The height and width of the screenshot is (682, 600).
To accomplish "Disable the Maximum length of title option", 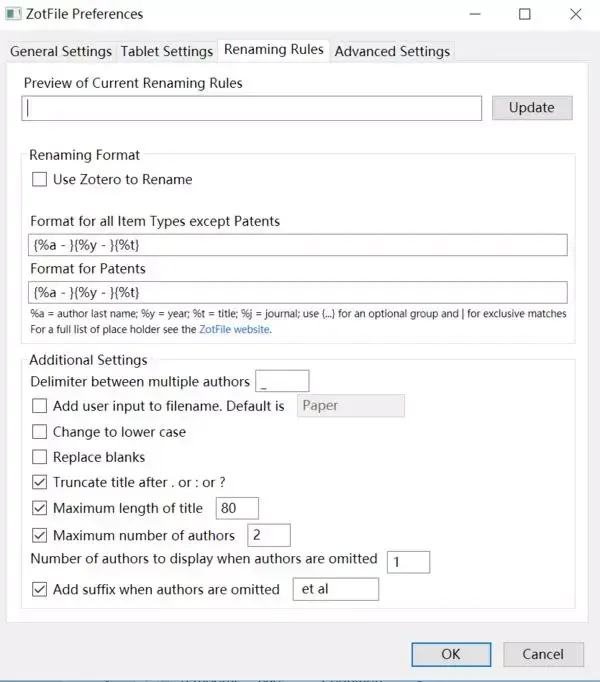I will pyautogui.click(x=40, y=508).
